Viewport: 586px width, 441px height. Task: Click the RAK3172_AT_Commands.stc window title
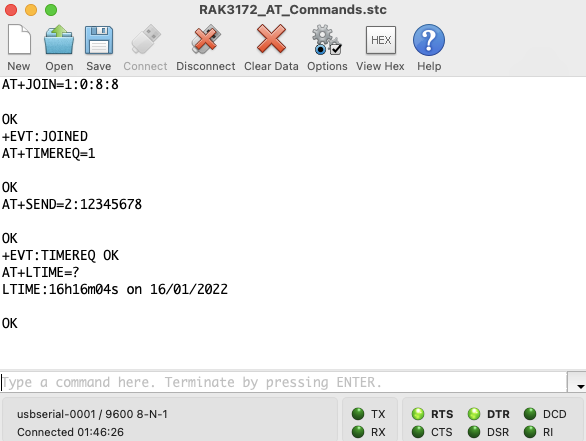click(293, 9)
